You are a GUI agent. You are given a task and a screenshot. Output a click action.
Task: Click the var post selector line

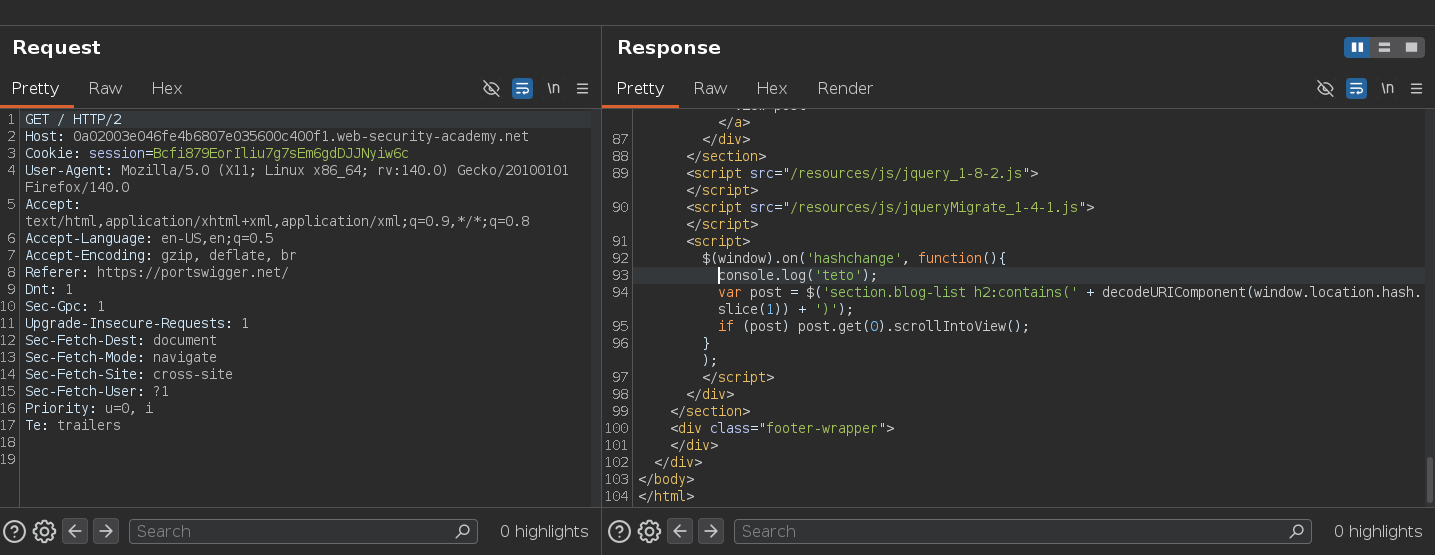(x=1069, y=301)
